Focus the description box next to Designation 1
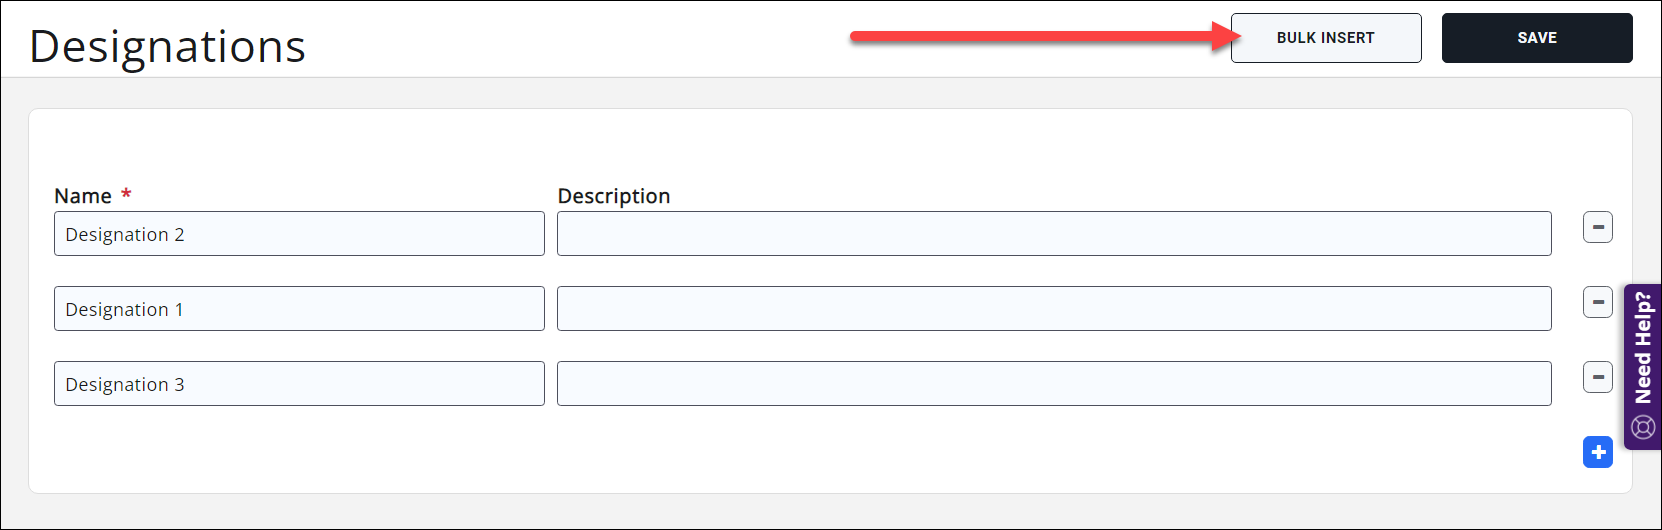Screen dimensions: 1662x530 (x=1053, y=309)
